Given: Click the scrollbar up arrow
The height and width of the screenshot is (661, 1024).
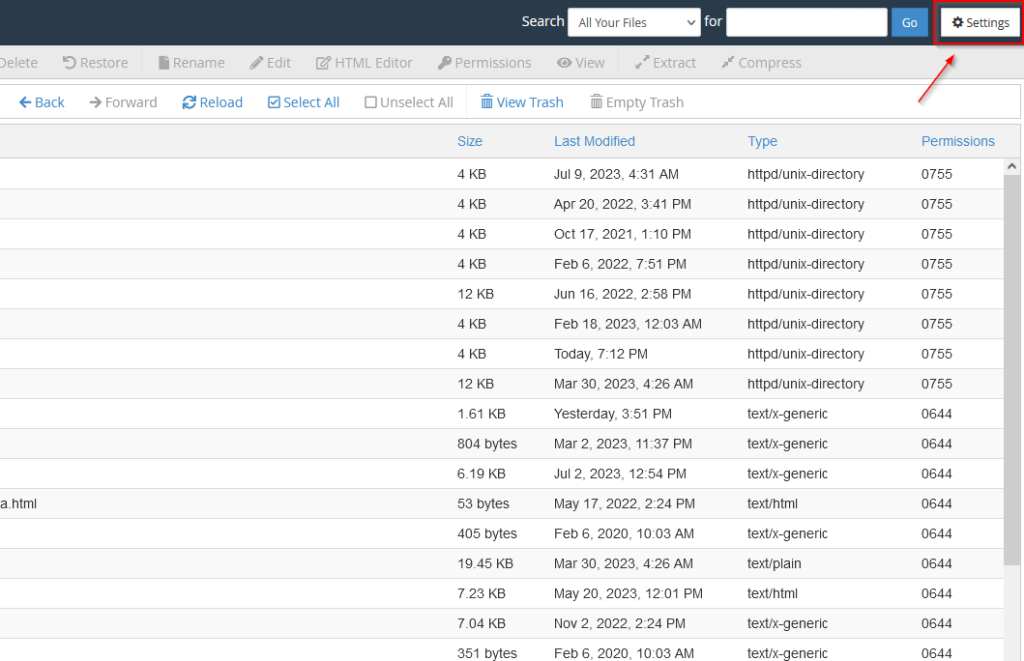Looking at the screenshot, I should pos(1012,167).
